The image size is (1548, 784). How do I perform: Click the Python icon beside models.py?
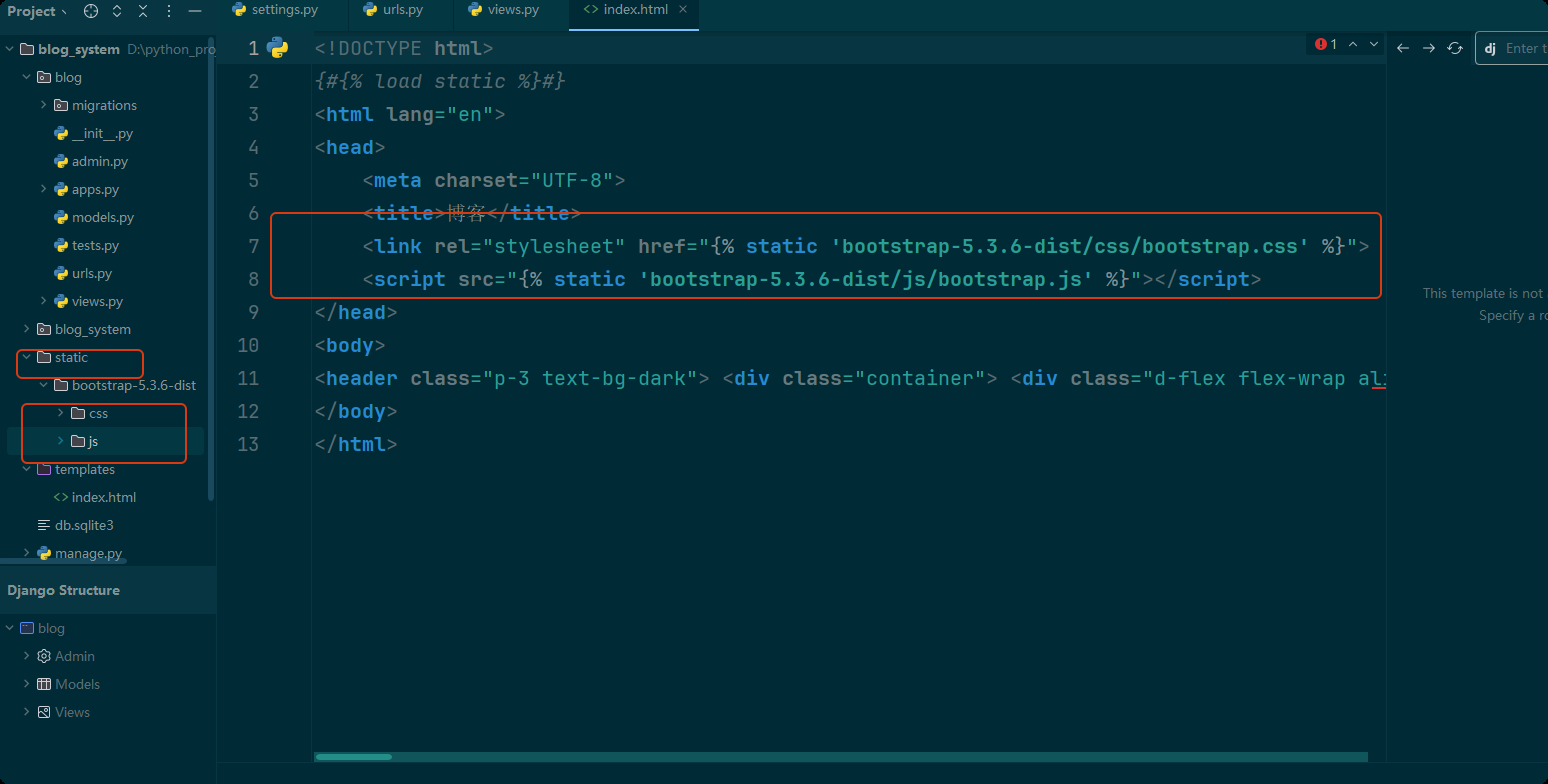[61, 217]
